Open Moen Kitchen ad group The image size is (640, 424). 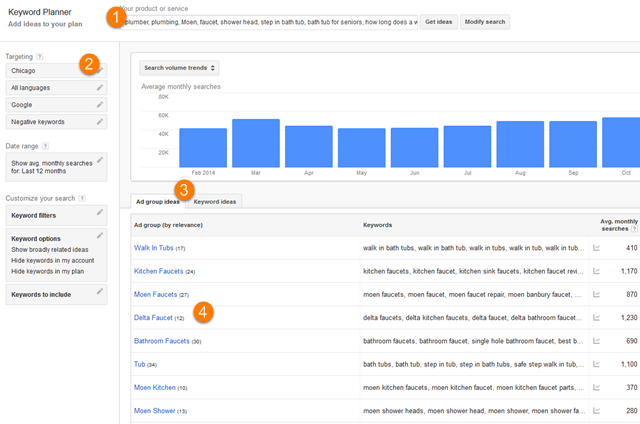point(155,387)
